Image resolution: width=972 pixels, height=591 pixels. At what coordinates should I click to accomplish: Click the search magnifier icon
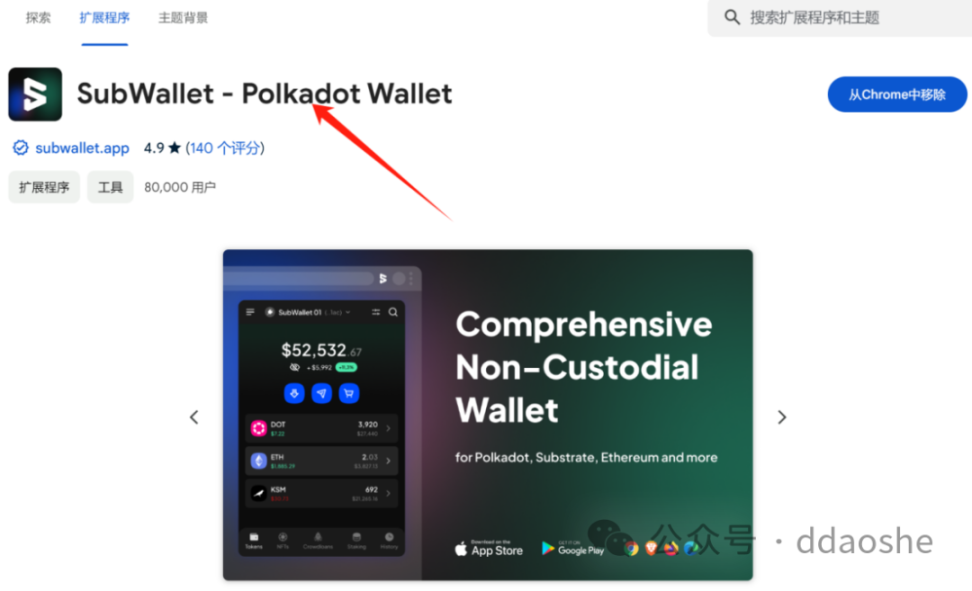tap(732, 17)
